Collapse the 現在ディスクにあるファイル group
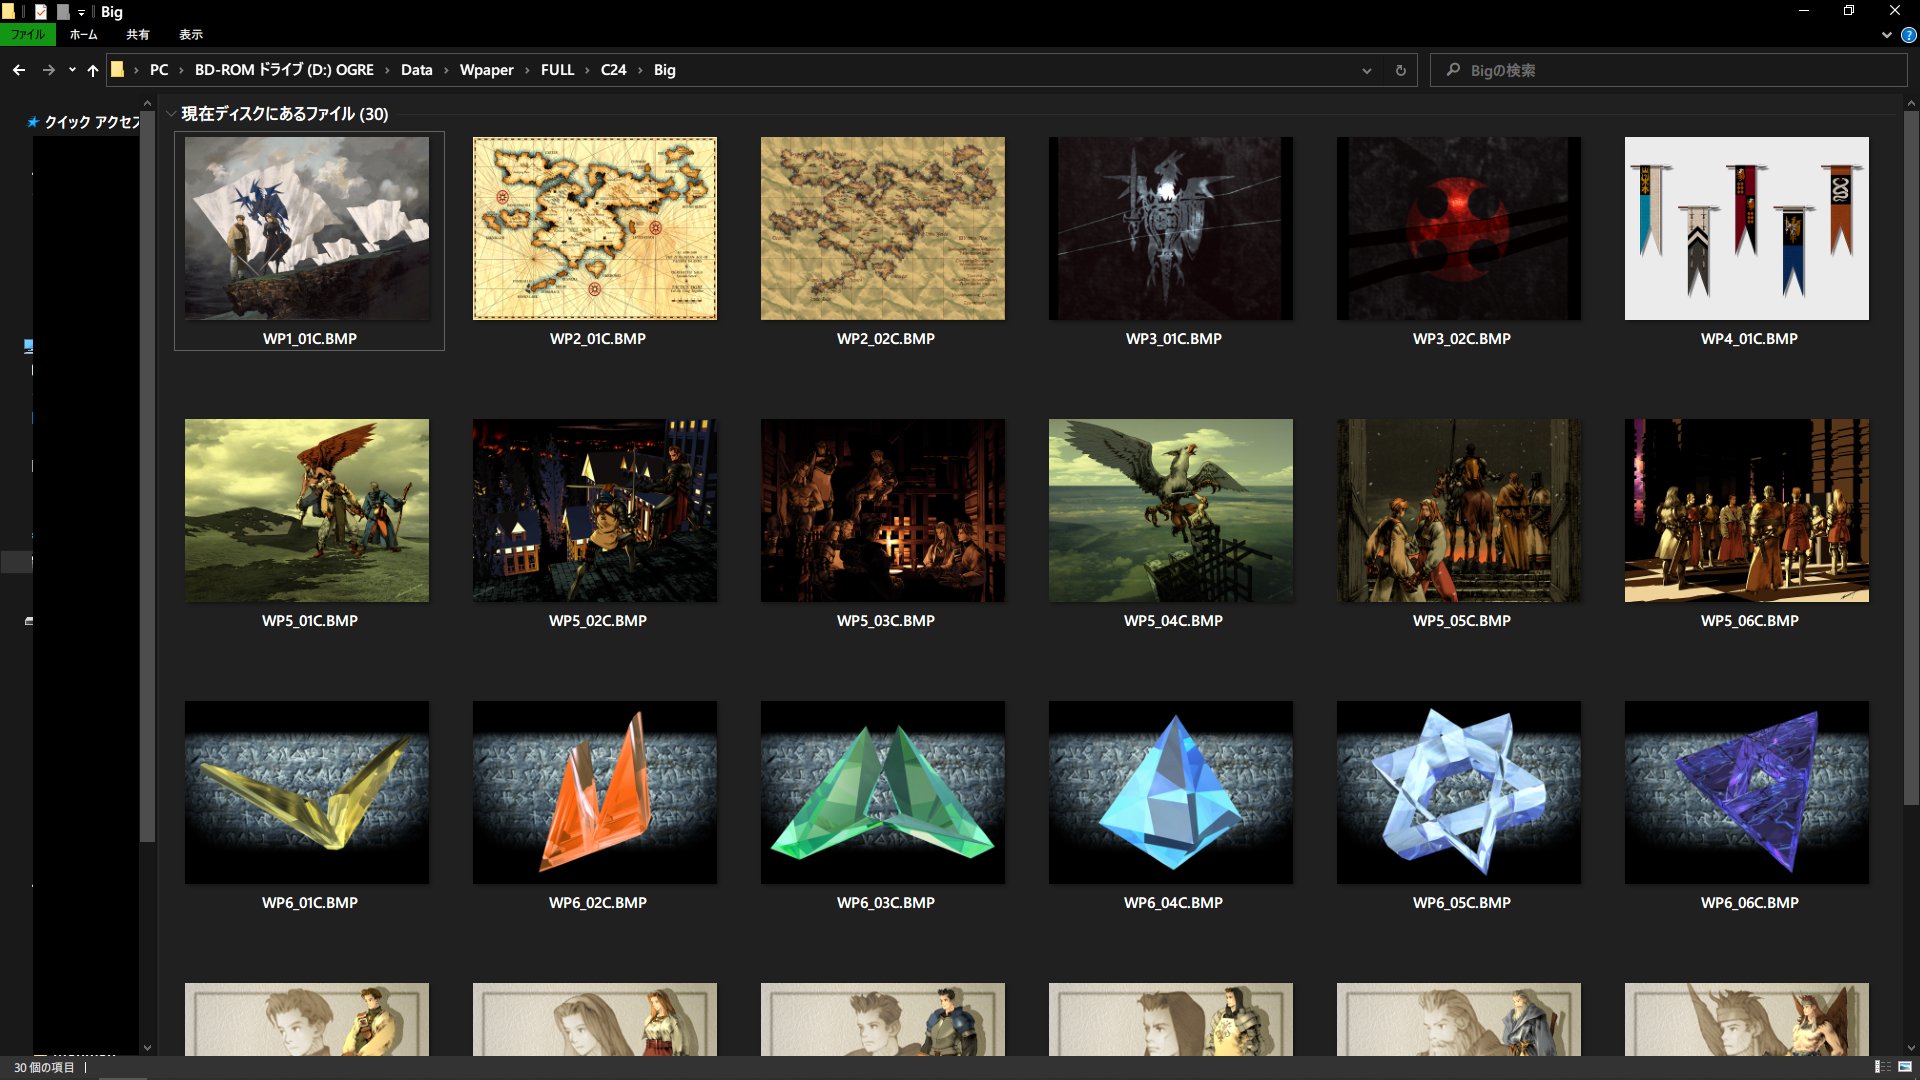The image size is (1920, 1080). pyautogui.click(x=171, y=114)
